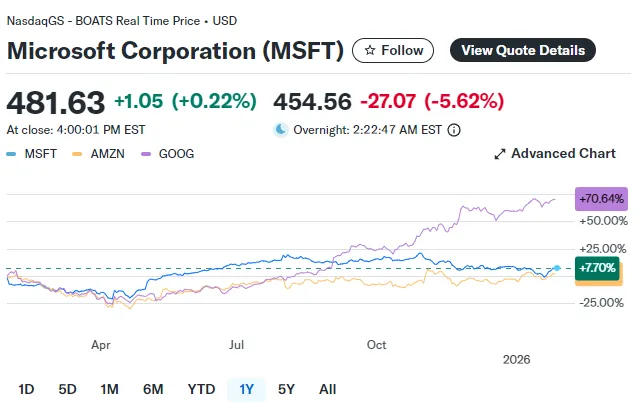Click the +7.70% MSFT value label
This screenshot has height=403, width=638.
(598, 268)
